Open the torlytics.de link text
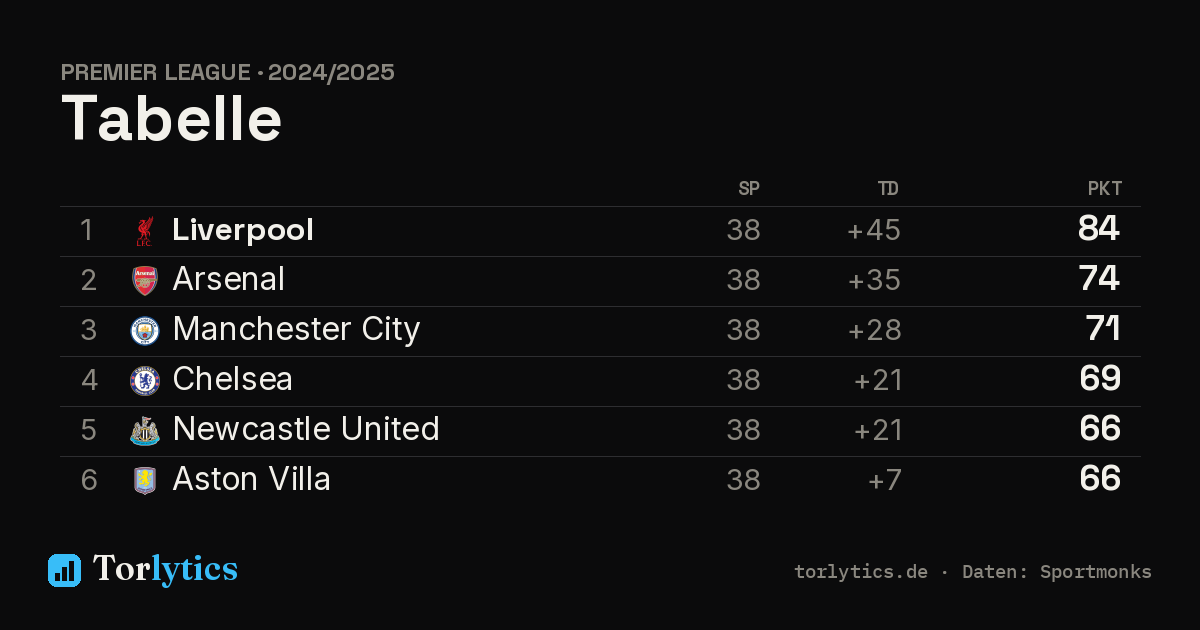Image resolution: width=1200 pixels, height=630 pixels. 861,572
